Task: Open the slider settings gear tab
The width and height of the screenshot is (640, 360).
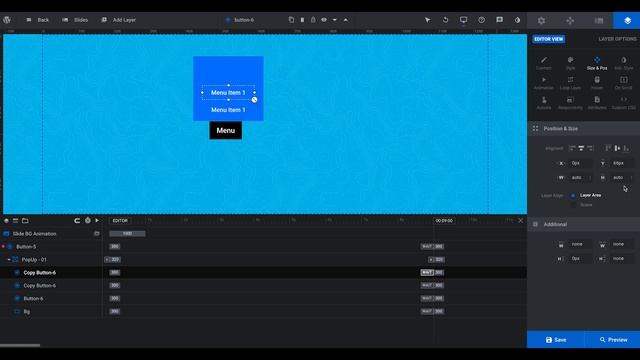Action: (541, 20)
